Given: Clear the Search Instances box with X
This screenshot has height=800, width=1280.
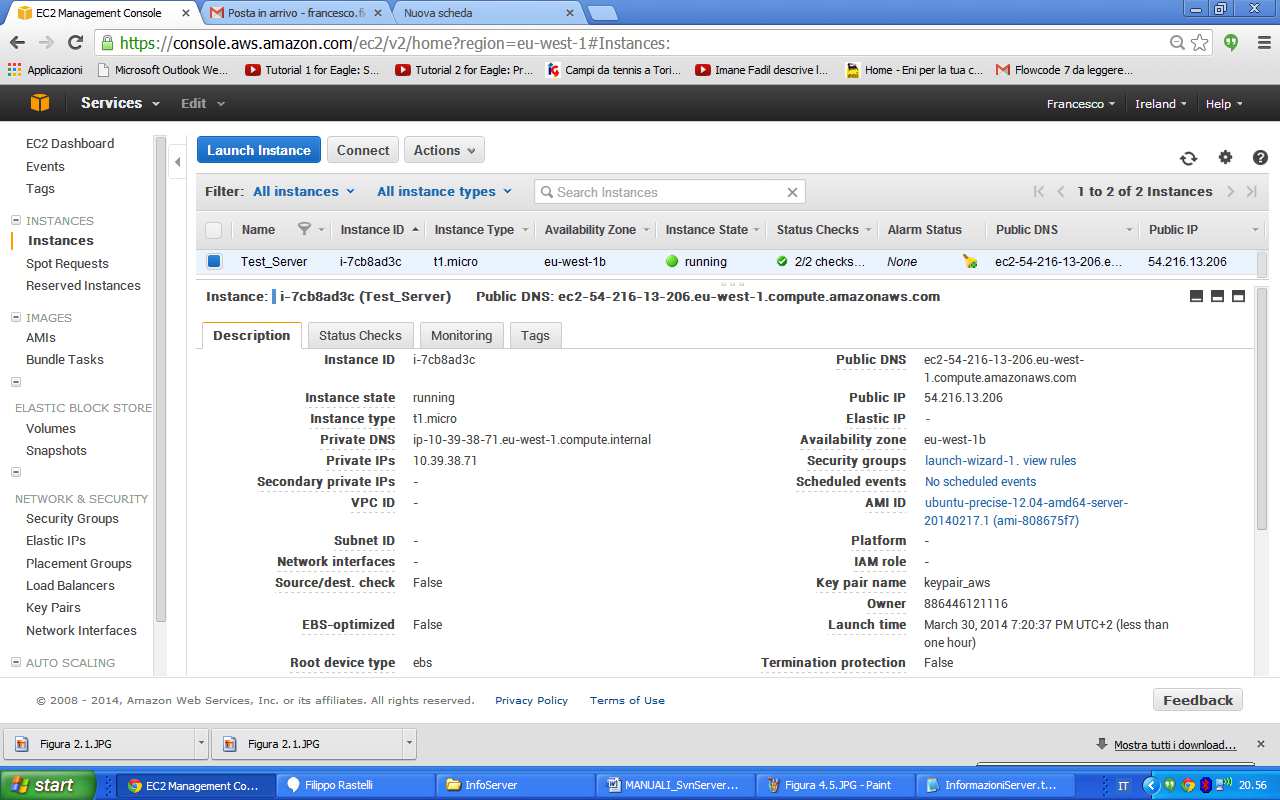Looking at the screenshot, I should click(792, 192).
